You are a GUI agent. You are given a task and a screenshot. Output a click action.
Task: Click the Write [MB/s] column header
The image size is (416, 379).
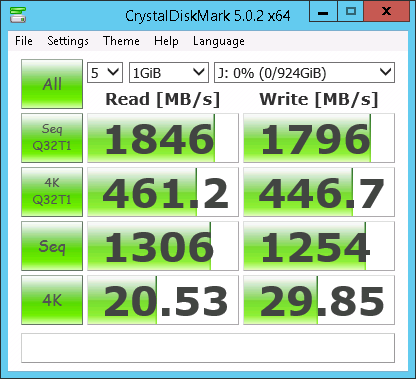319,99
